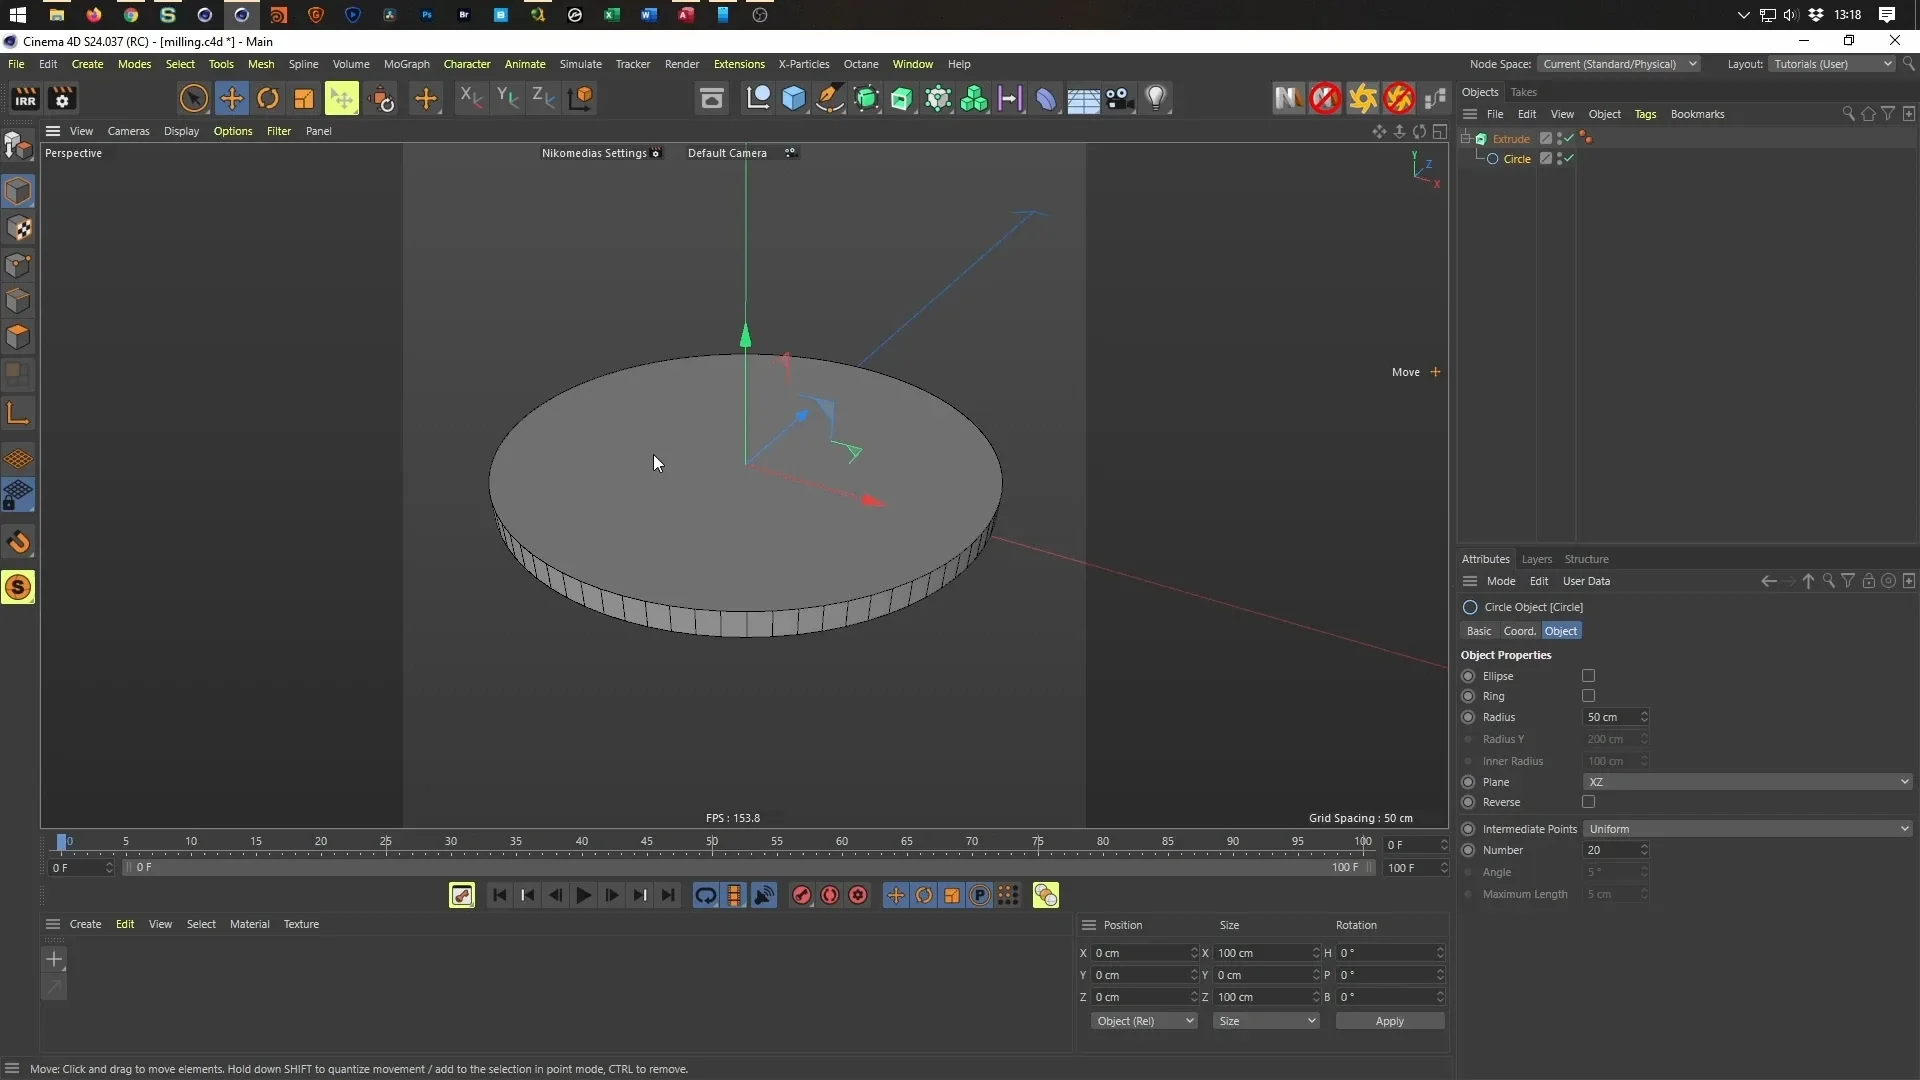Click the Pen spline tool icon
Viewport: 1920px width, 1080px height.
pos(830,98)
